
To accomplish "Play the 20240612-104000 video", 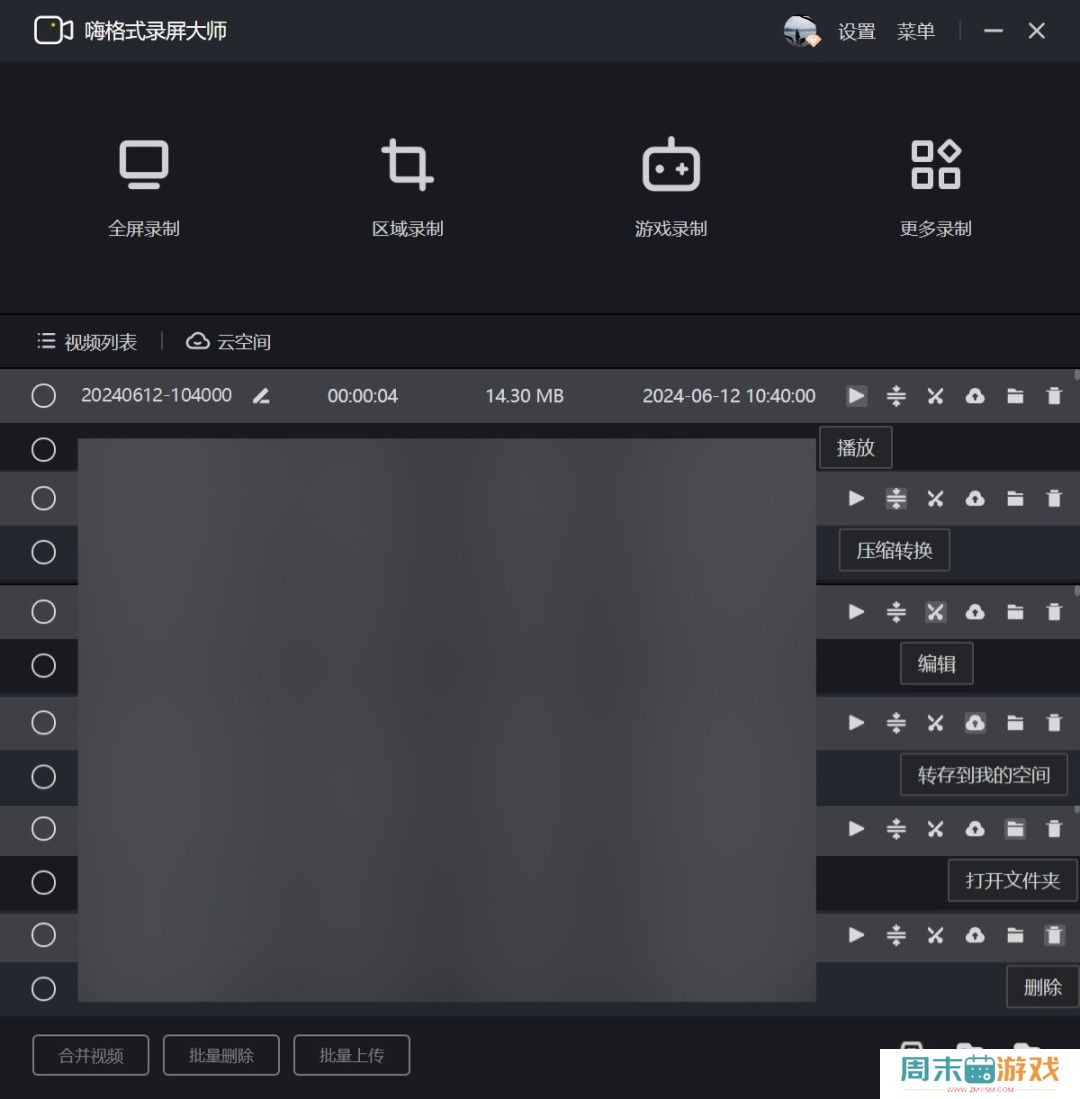I will click(856, 396).
